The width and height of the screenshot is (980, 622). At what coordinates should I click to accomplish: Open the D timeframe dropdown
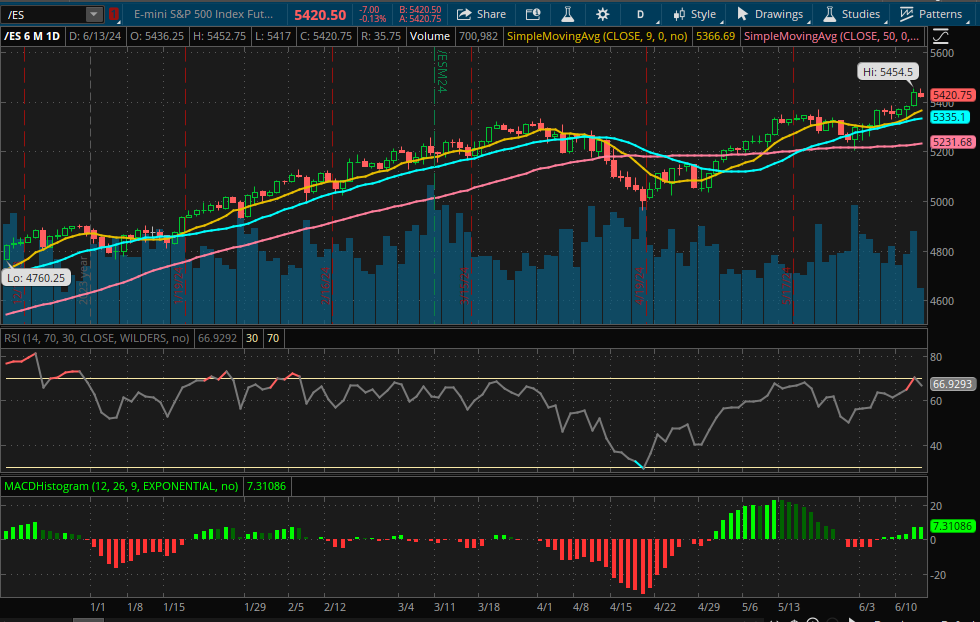click(640, 14)
